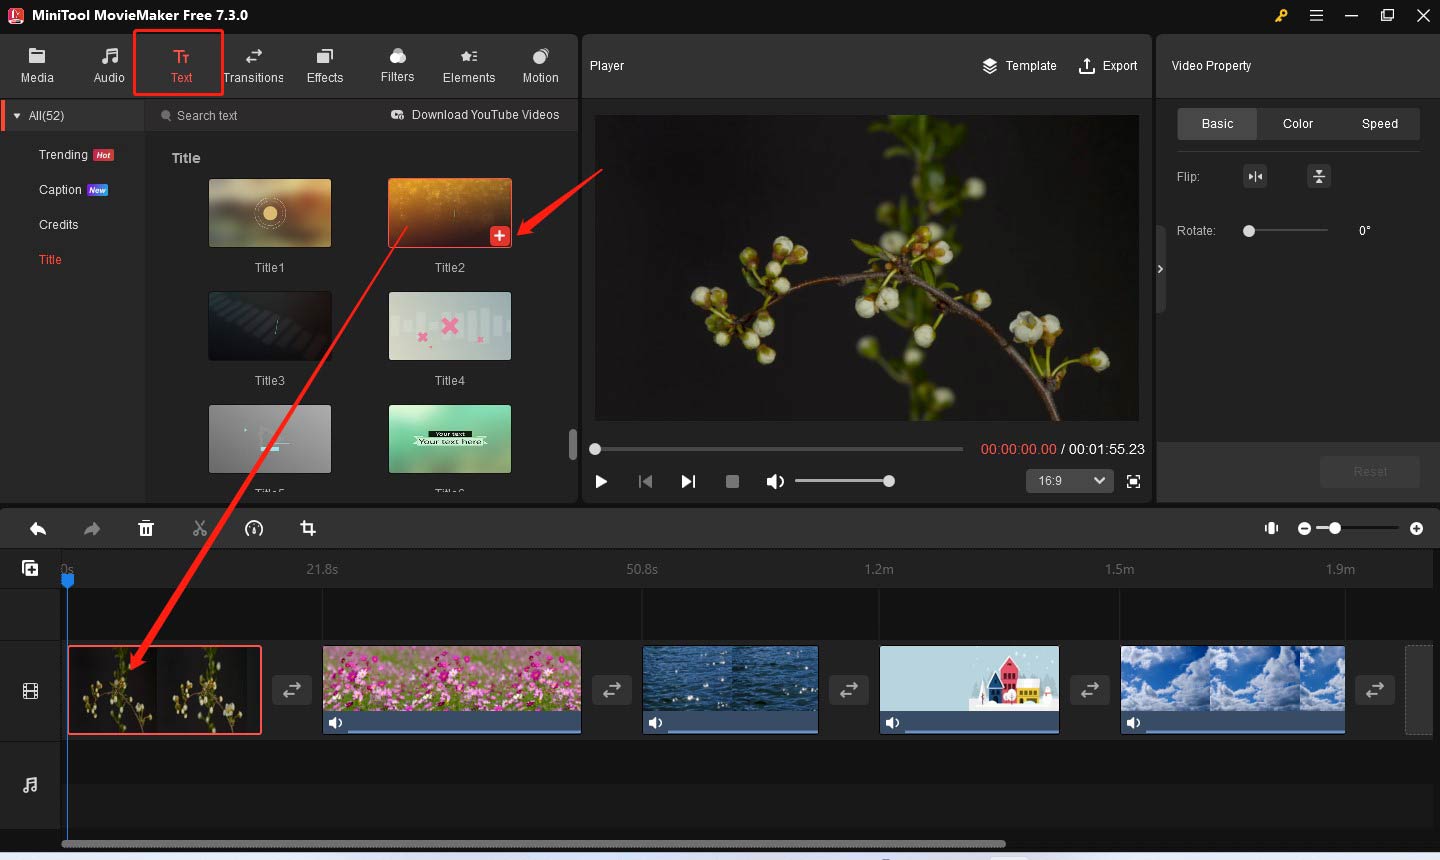This screenshot has width=1440, height=860.
Task: Stop the playback
Action: pyautogui.click(x=732, y=482)
